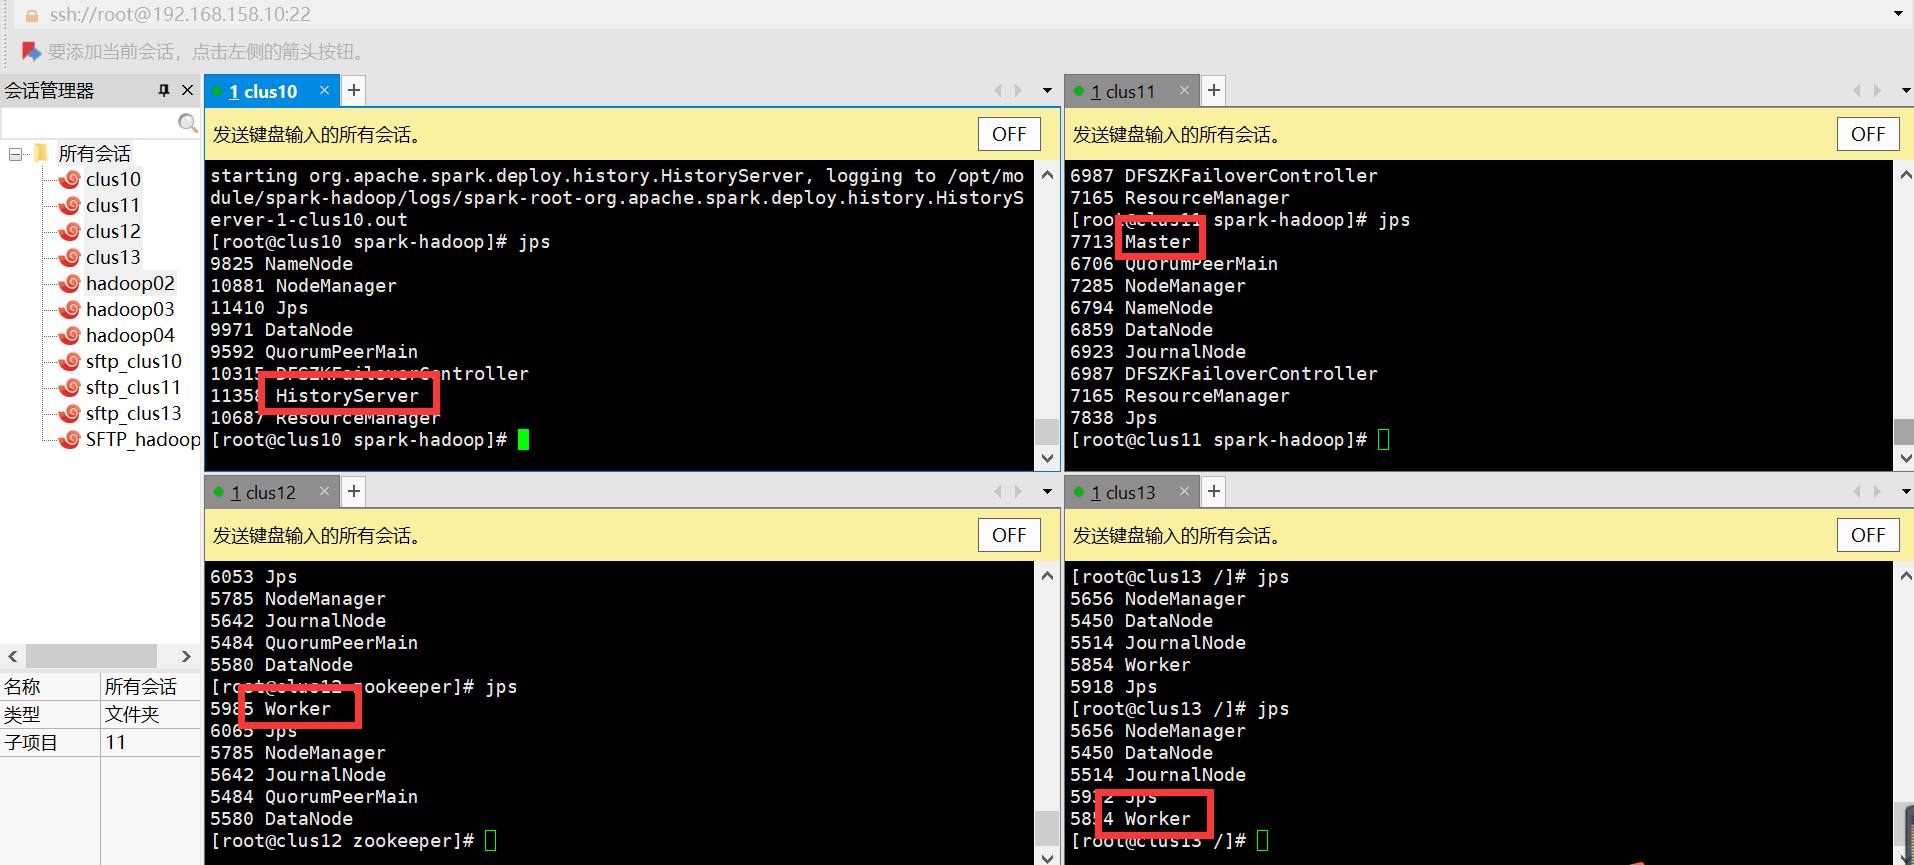Image resolution: width=1914 pixels, height=865 pixels.
Task: Click right arrow of session tree scrollbar
Action: click(x=186, y=656)
